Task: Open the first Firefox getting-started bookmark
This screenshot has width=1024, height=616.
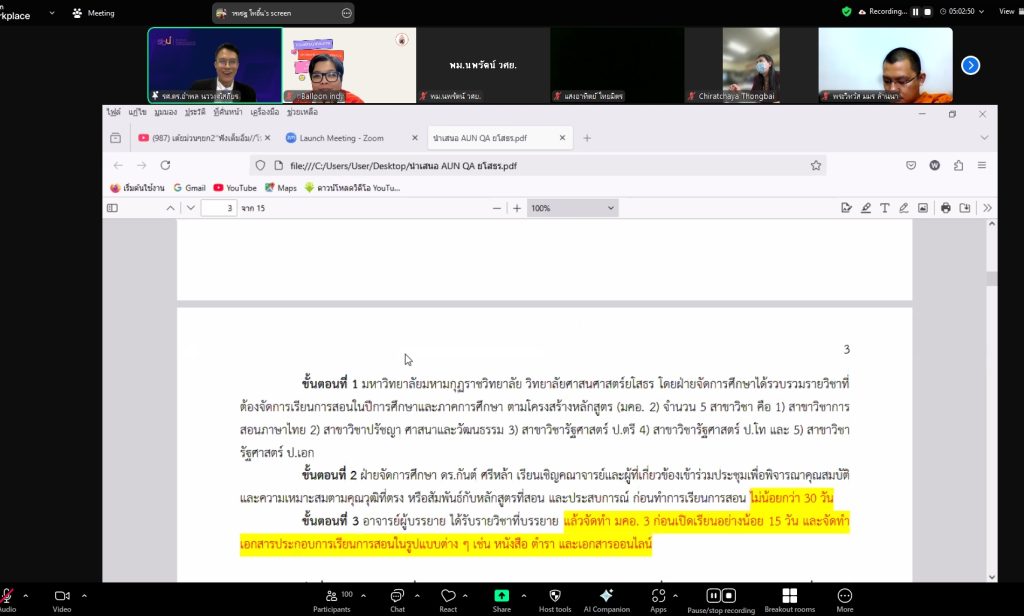Action: click(137, 187)
